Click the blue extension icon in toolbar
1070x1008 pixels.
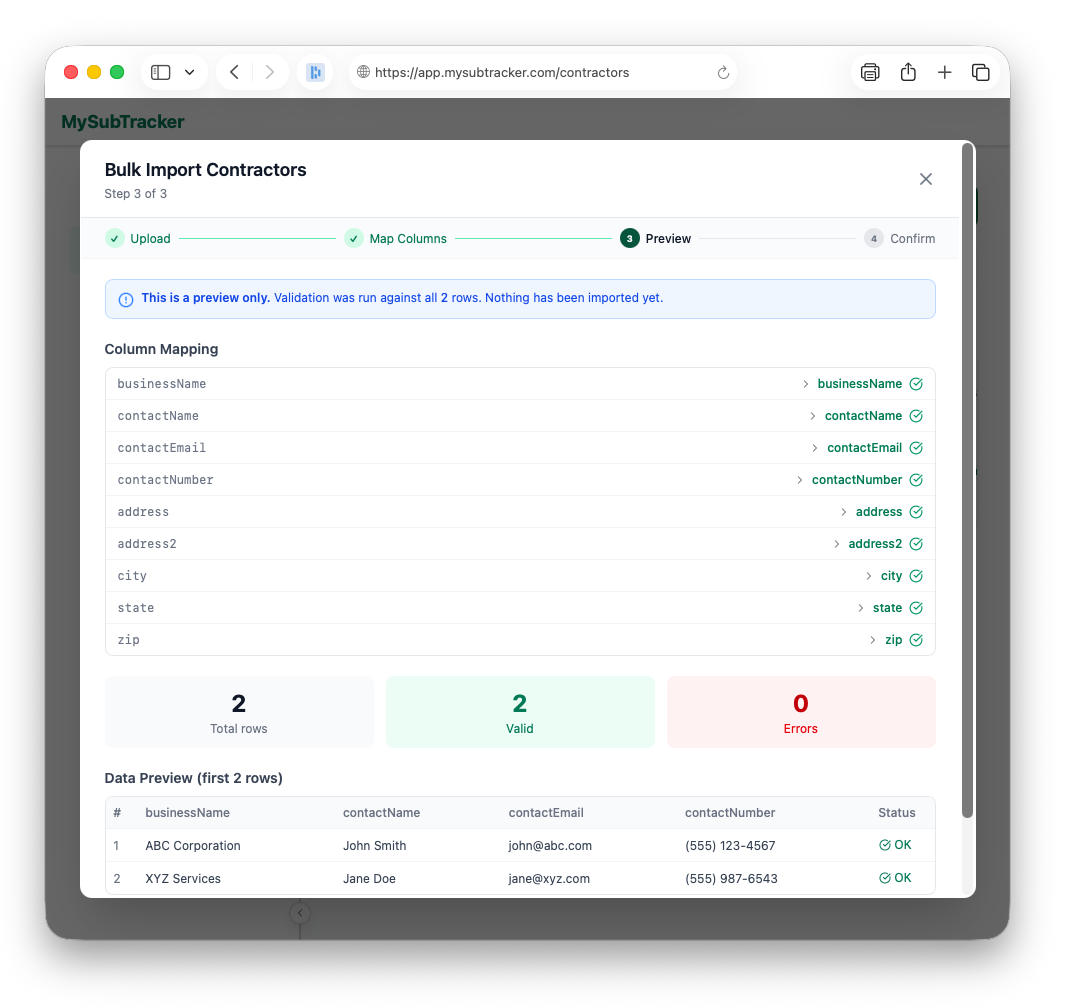click(315, 72)
